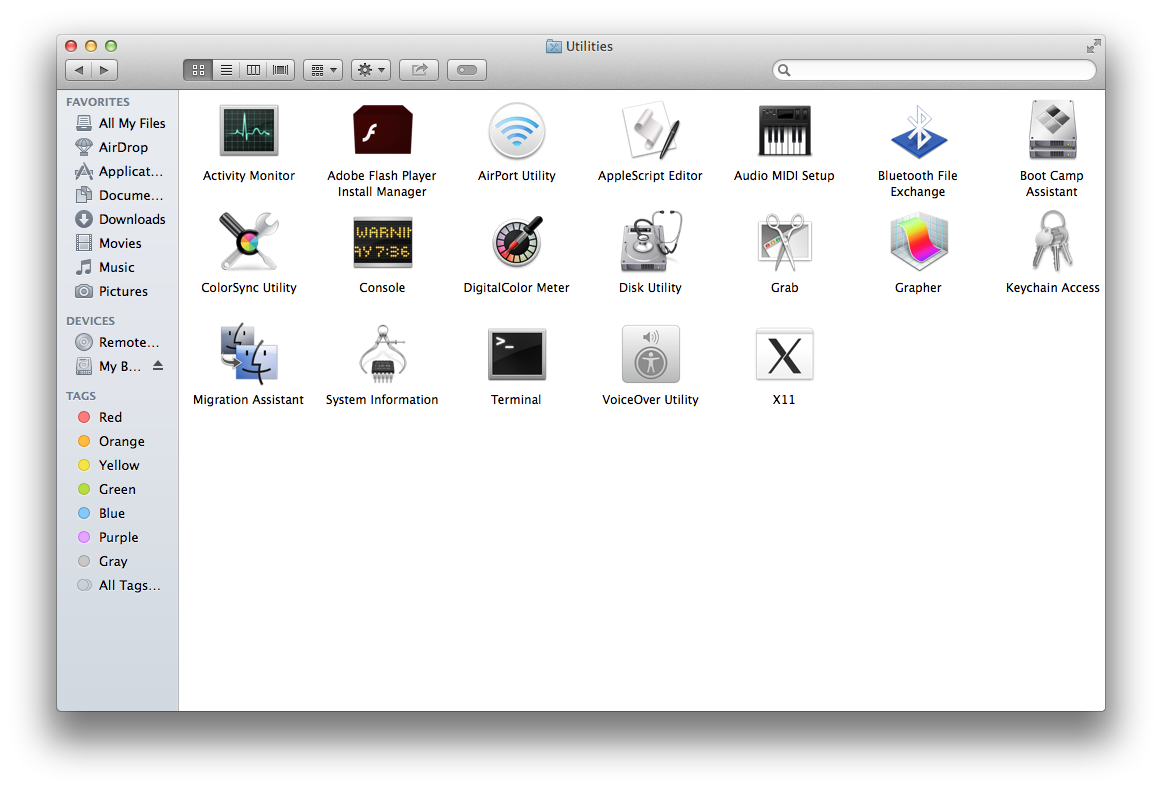Go back with the left arrow button
Viewport: 1162px width, 790px height.
79,70
